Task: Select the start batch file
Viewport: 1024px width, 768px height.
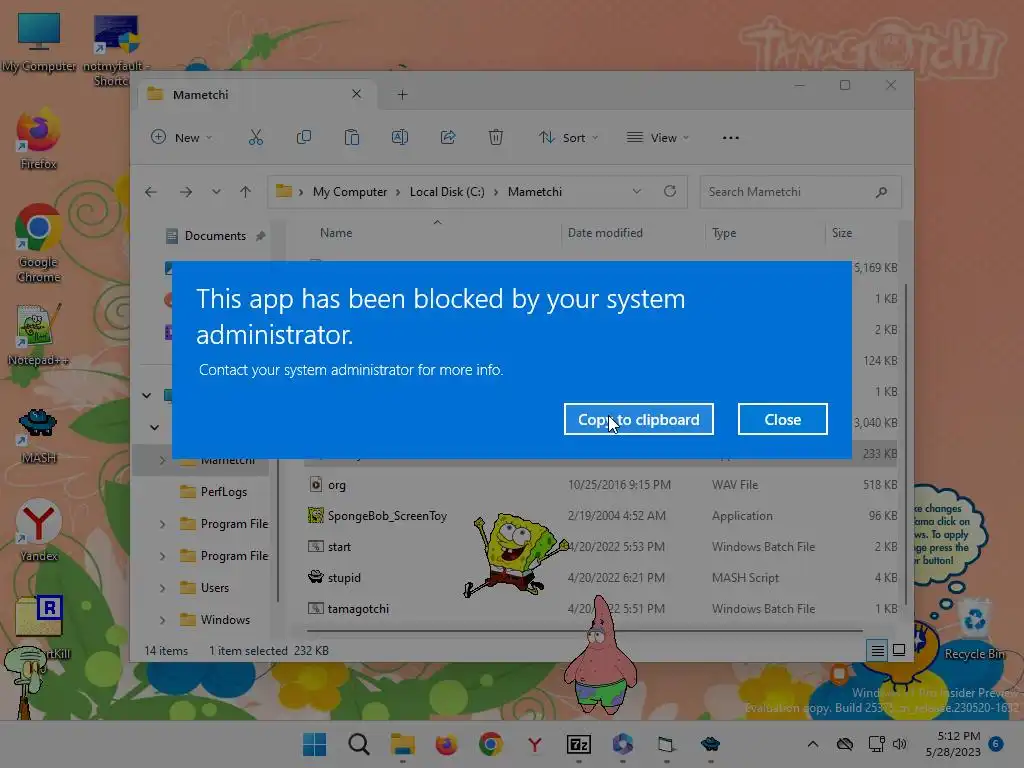Action: coord(601,547)
